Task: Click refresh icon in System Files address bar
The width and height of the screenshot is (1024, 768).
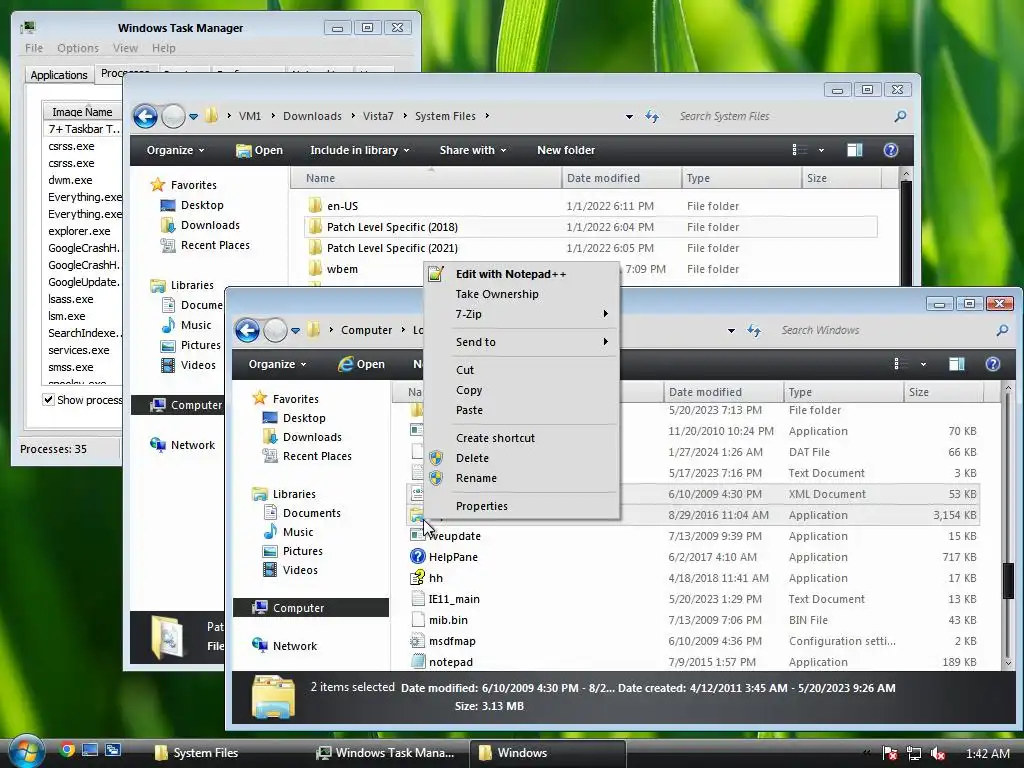Action: point(652,116)
